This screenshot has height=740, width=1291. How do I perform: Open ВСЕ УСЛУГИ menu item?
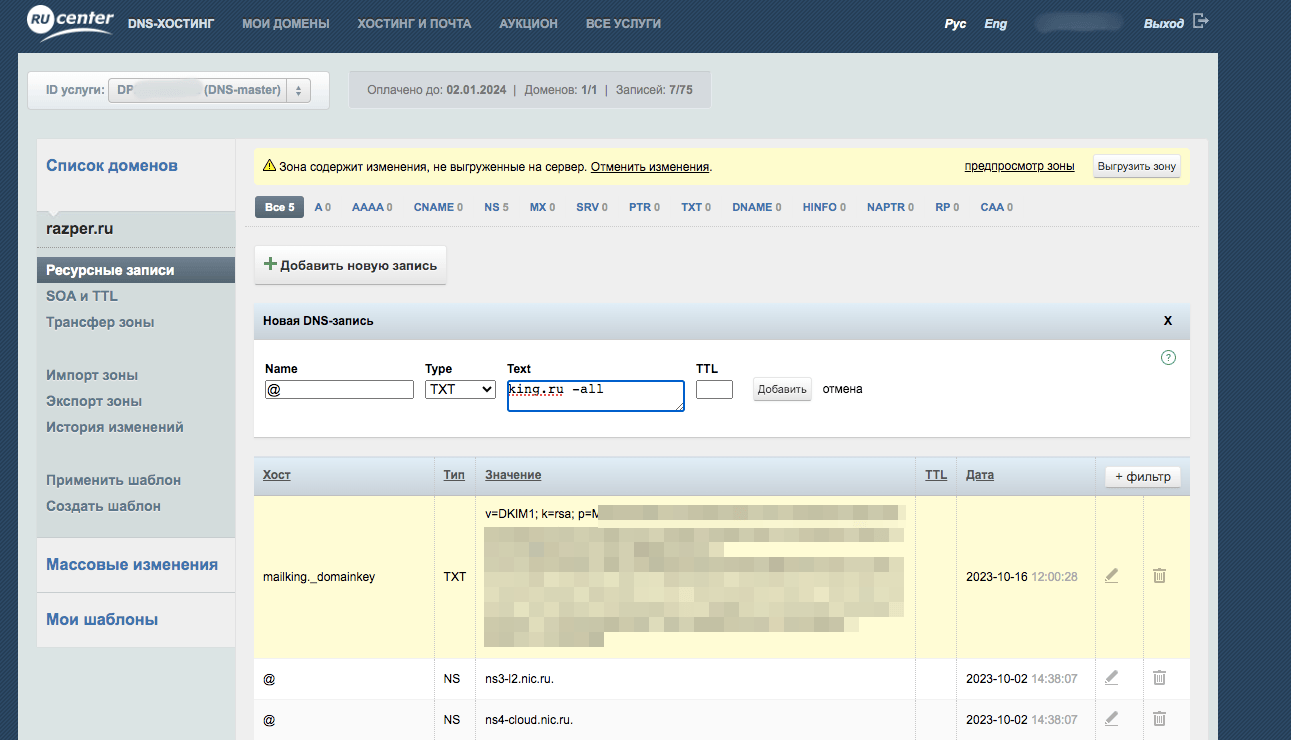(623, 23)
